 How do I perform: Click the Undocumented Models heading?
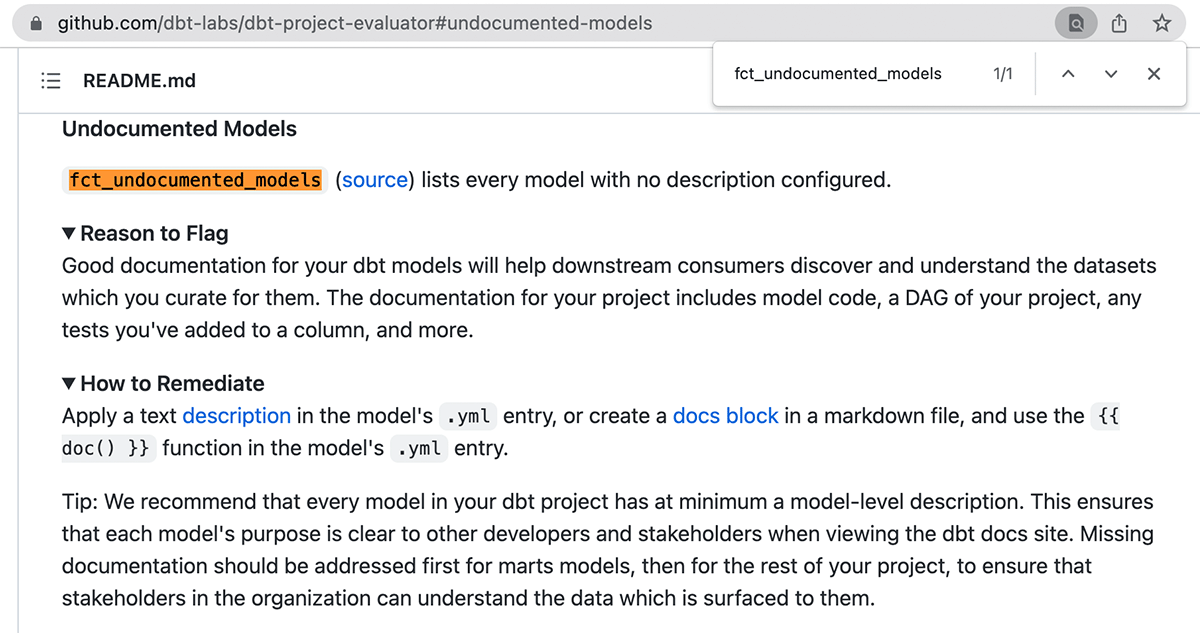point(179,129)
